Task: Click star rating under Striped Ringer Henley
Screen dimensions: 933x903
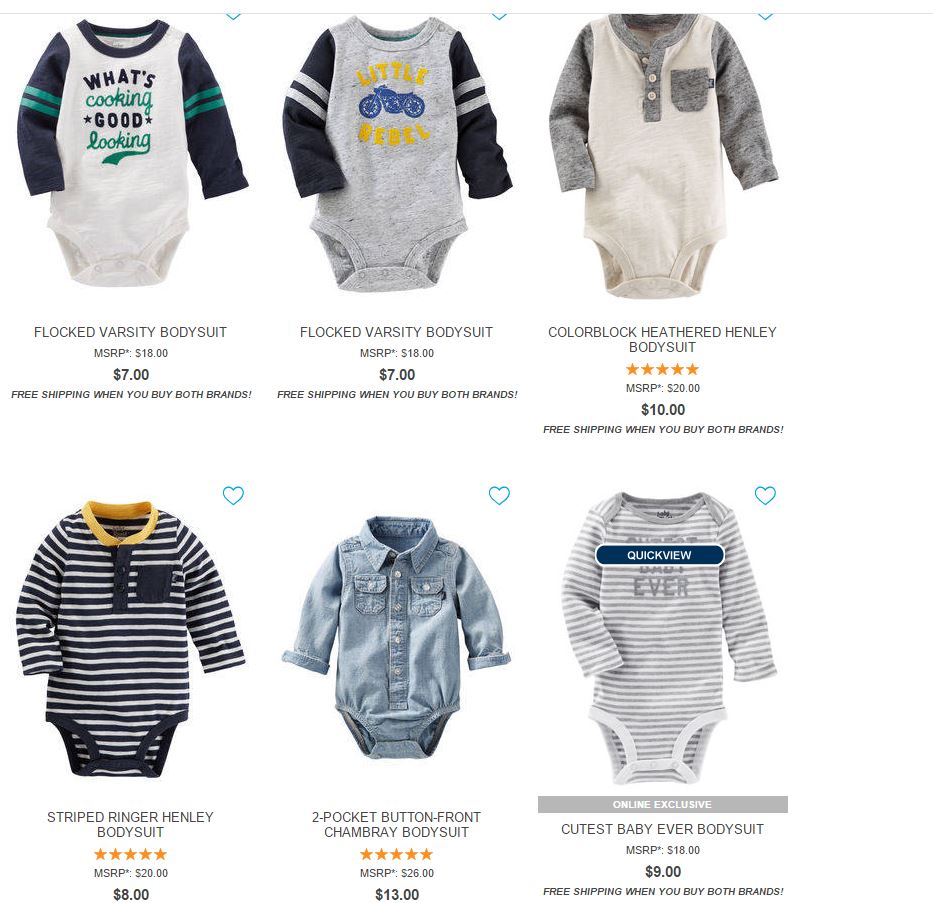Action: (130, 854)
